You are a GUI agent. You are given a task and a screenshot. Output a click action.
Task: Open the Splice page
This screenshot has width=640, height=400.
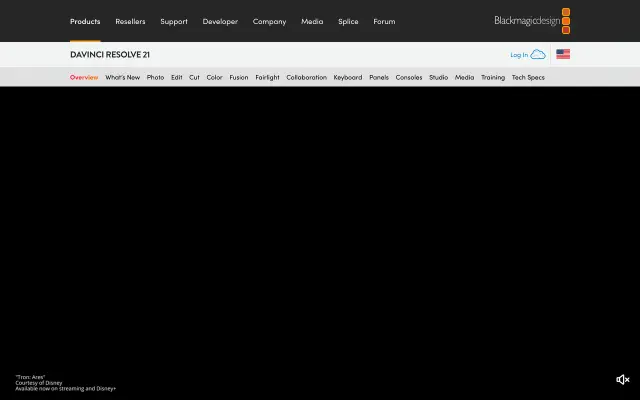click(x=348, y=21)
